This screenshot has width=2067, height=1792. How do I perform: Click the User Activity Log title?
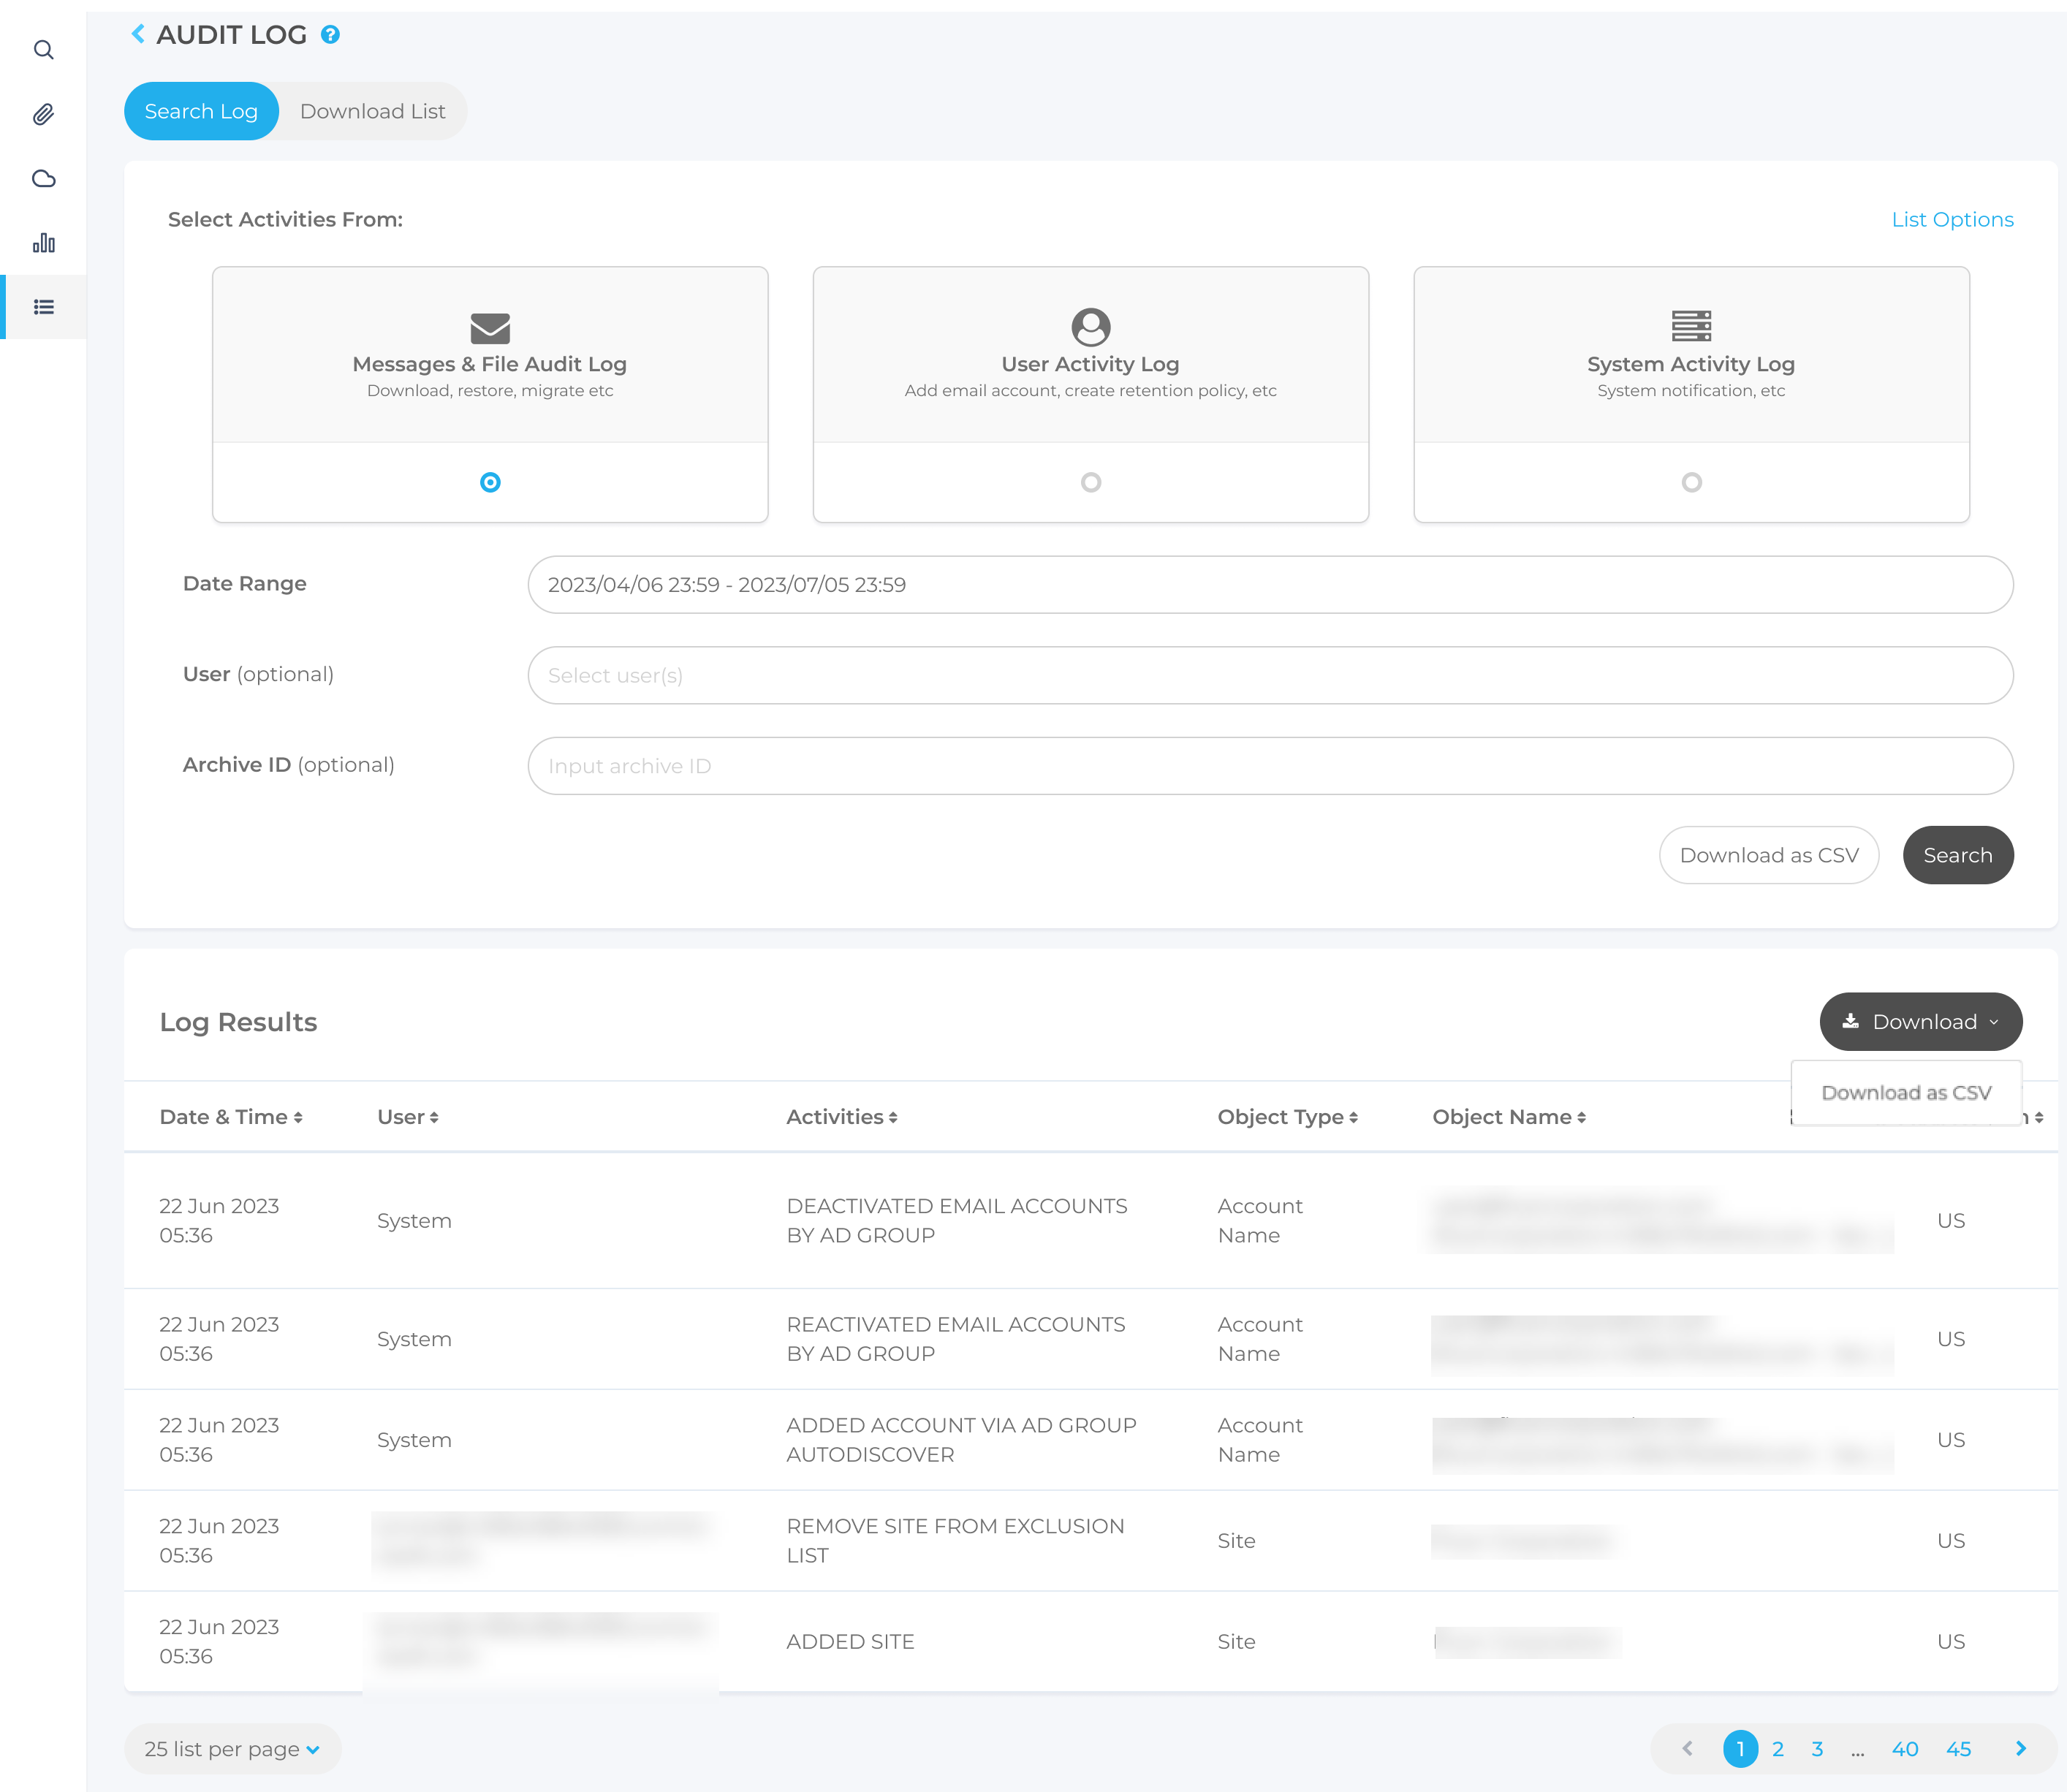point(1090,364)
